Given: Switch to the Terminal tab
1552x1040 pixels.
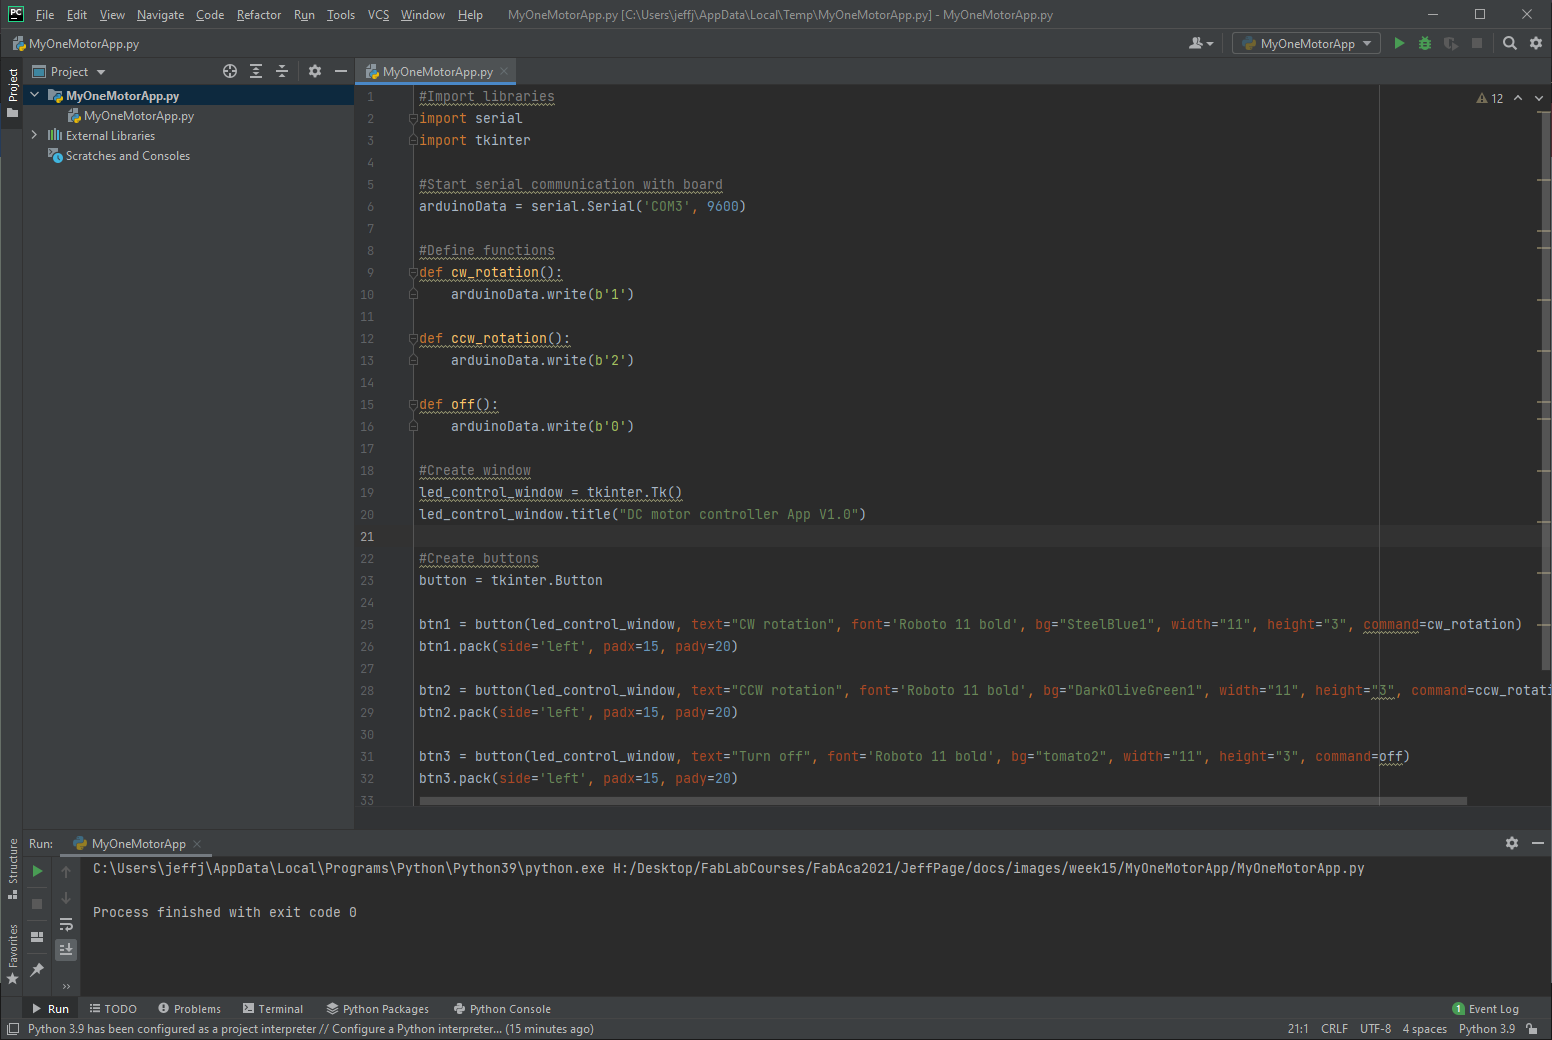Looking at the screenshot, I should [x=272, y=1009].
